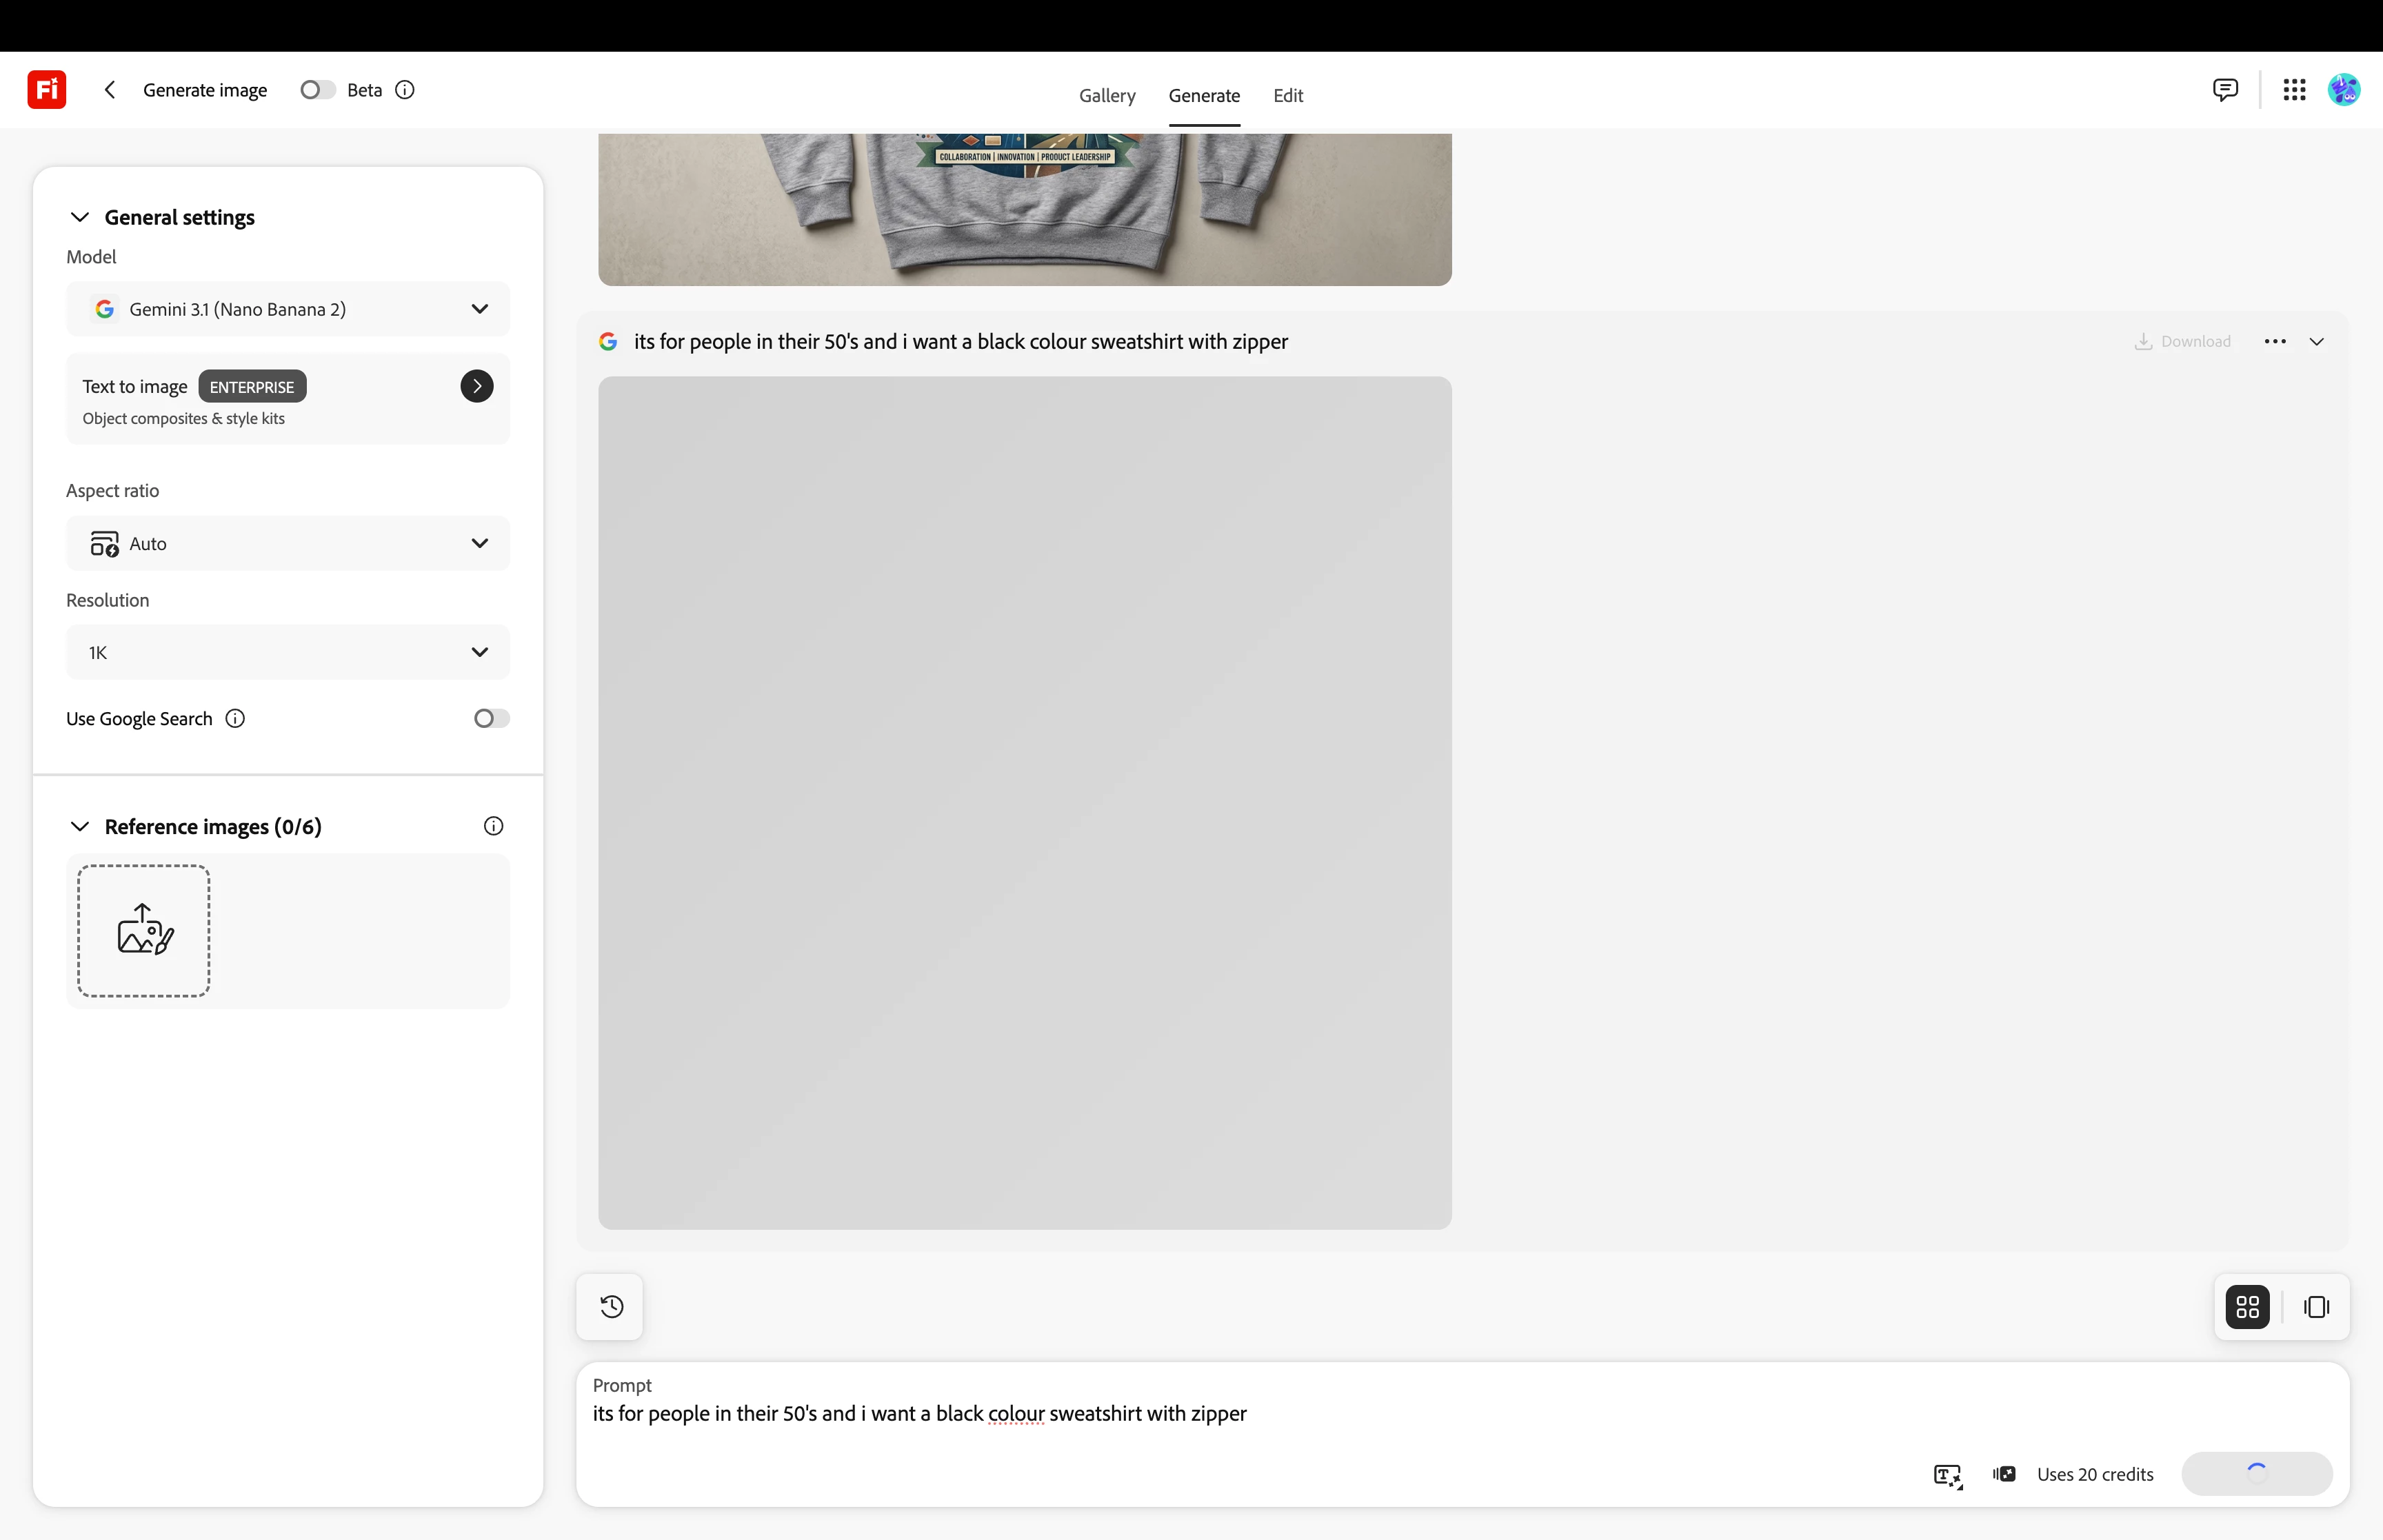Click the 'Generate image' page title

click(205, 90)
